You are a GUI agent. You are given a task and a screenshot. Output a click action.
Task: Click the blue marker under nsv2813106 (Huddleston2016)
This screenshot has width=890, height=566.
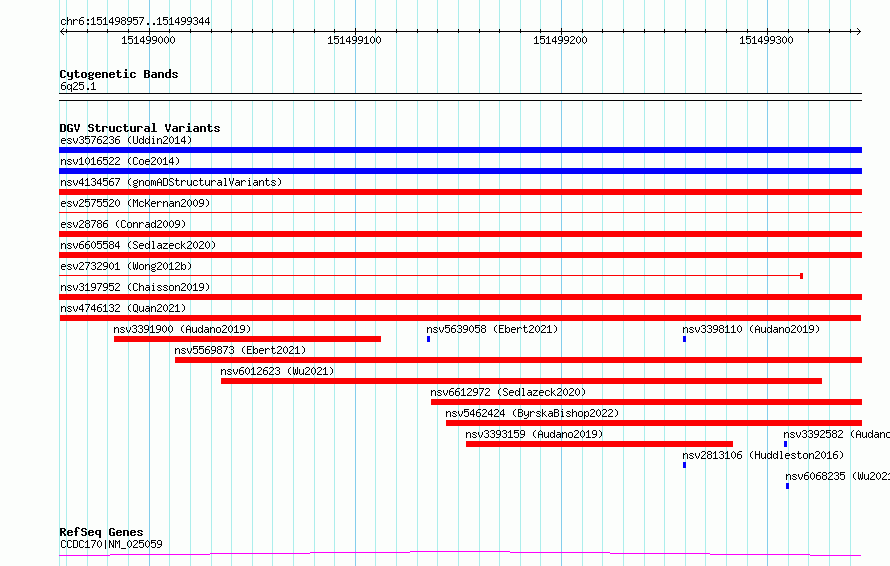pos(685,465)
